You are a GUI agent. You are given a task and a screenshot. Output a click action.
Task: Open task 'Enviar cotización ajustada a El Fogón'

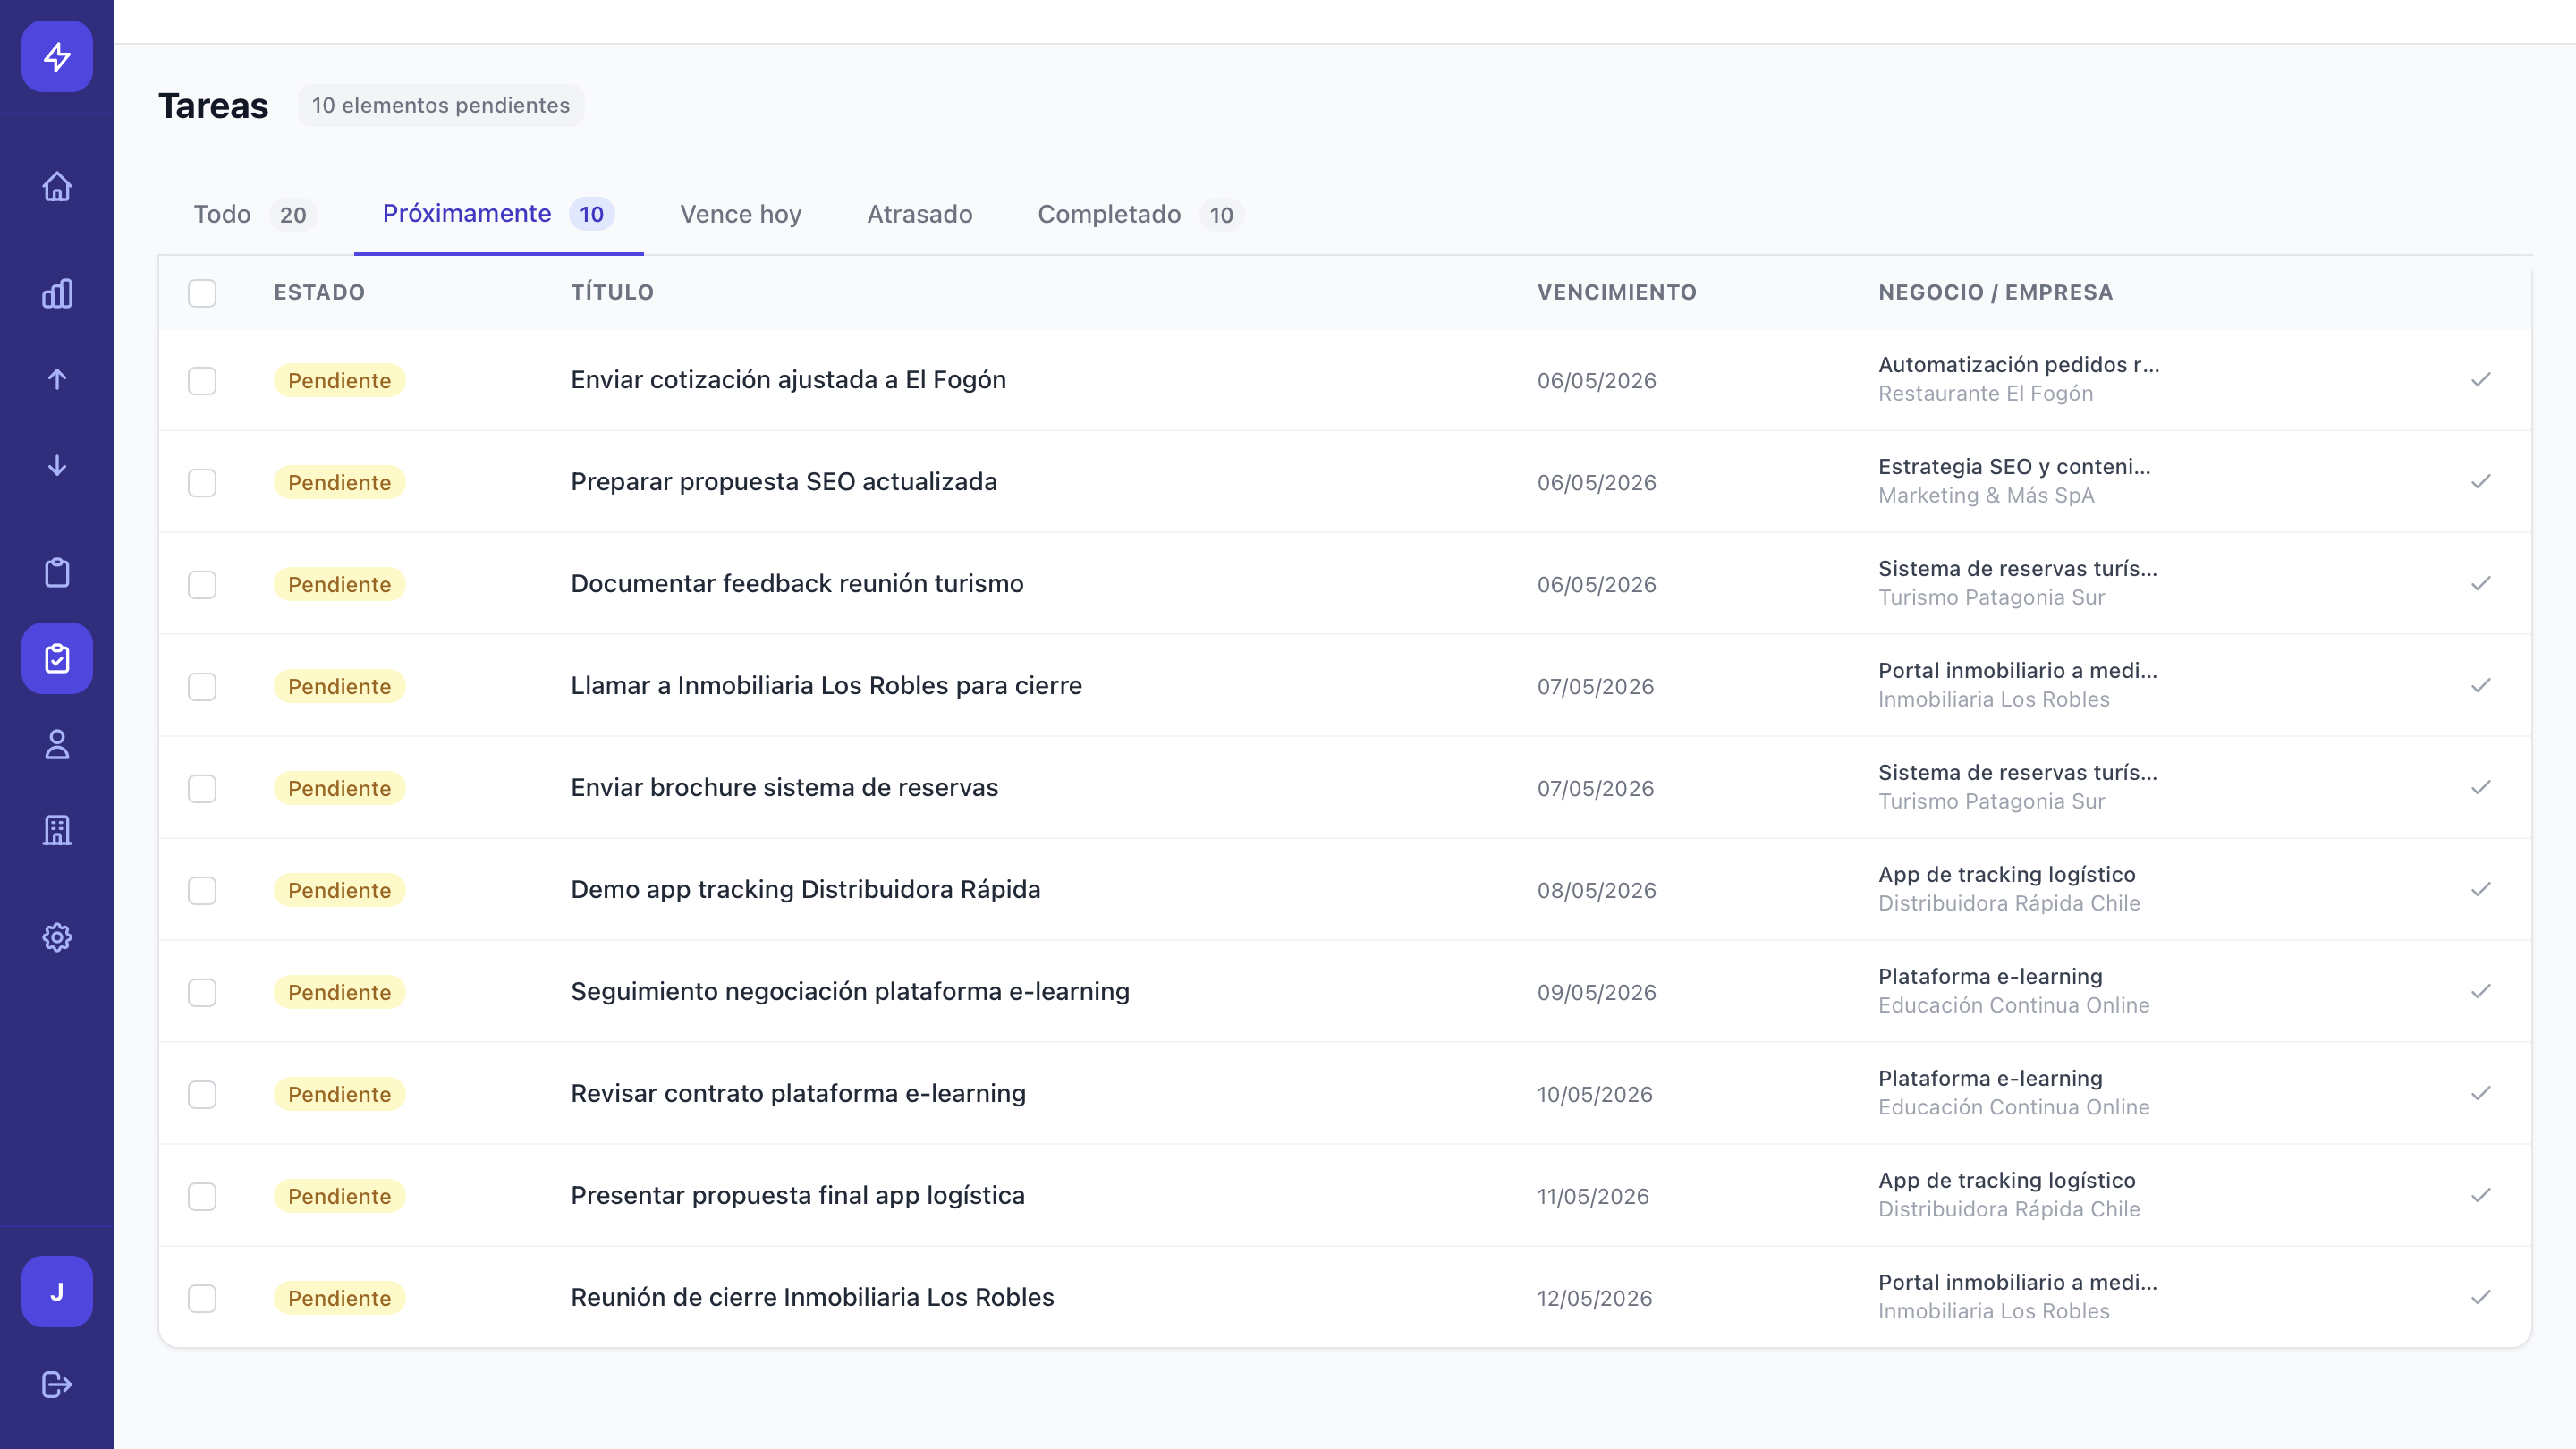(x=788, y=380)
